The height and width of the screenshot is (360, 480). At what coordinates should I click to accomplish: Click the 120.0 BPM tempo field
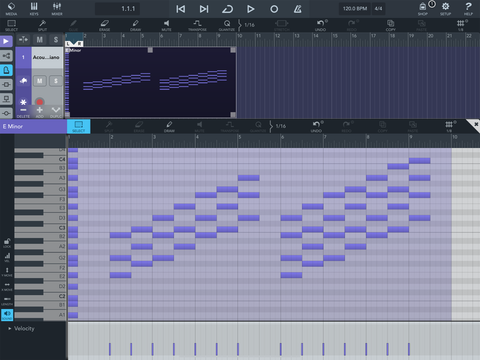[355, 9]
